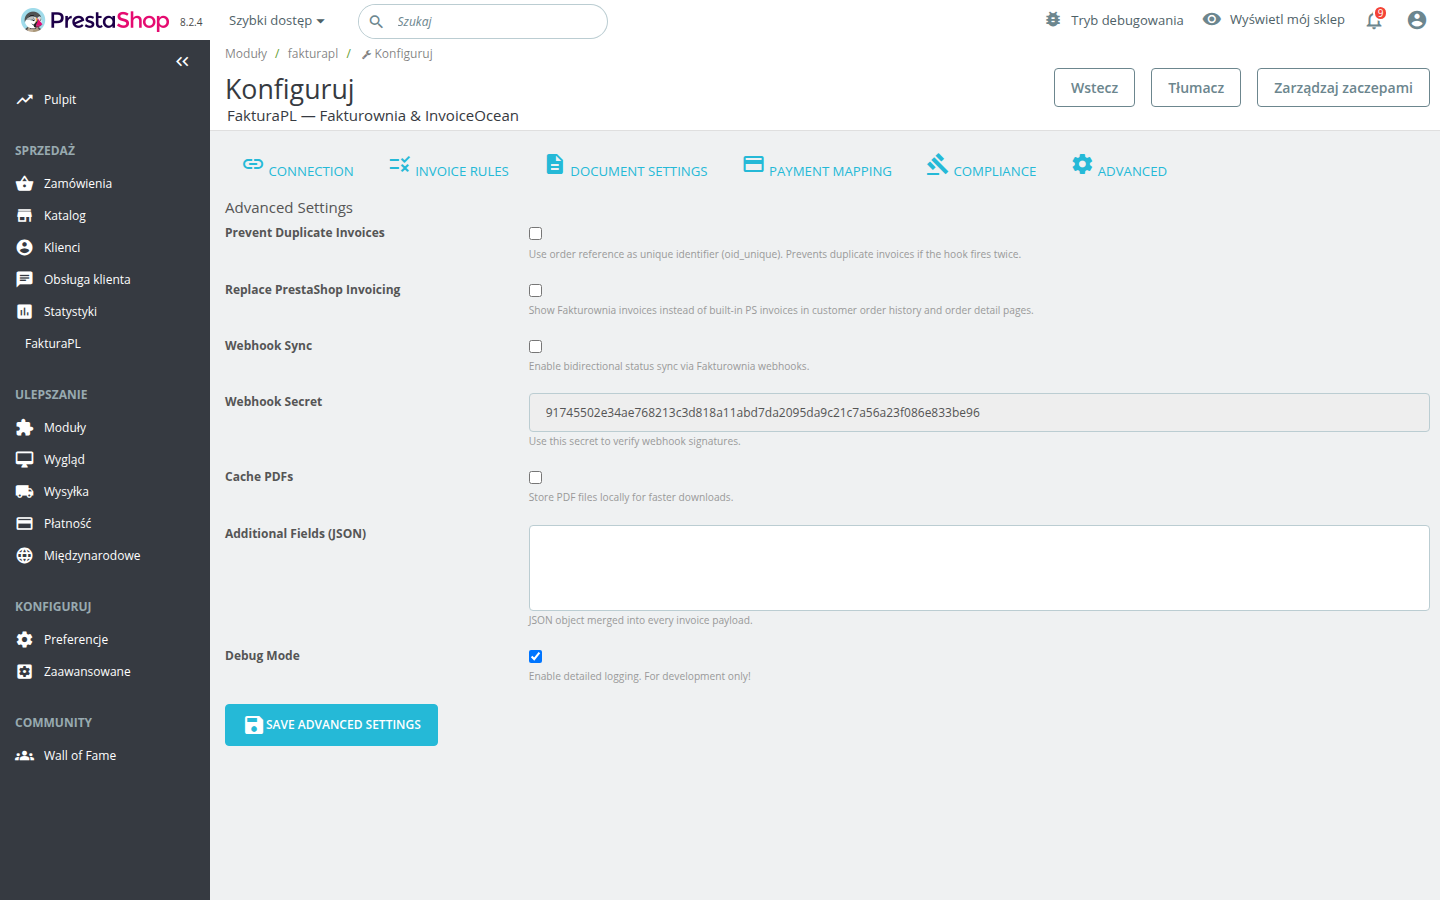Expand the Zamówienia sidebar menu
This screenshot has height=900, width=1440.
pos(78,184)
